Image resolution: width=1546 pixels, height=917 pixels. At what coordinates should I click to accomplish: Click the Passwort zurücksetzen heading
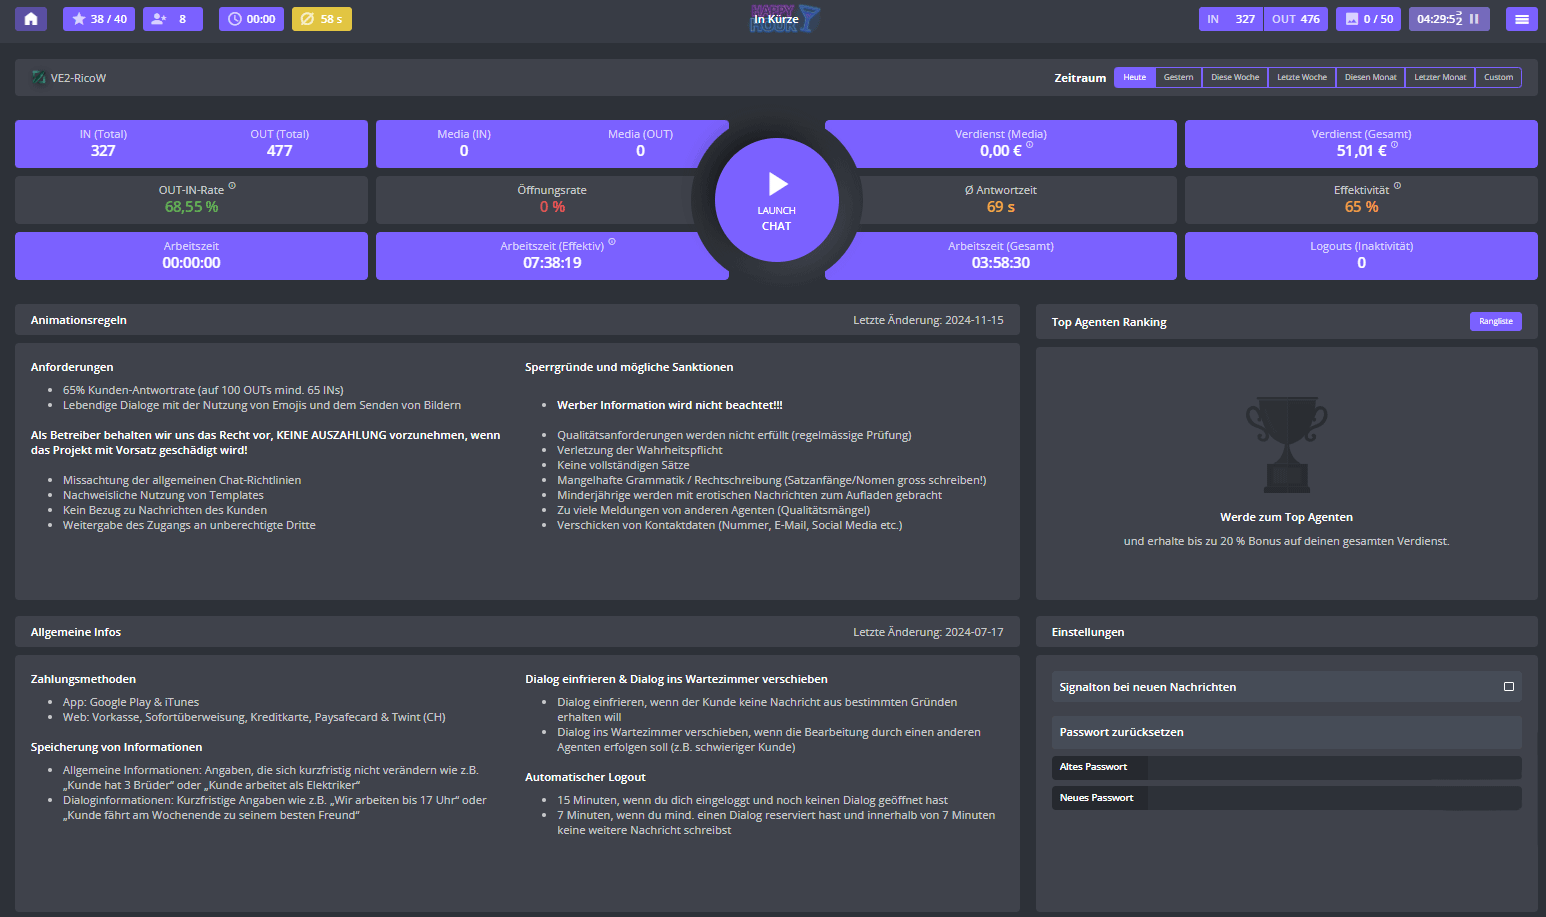coord(1121,732)
